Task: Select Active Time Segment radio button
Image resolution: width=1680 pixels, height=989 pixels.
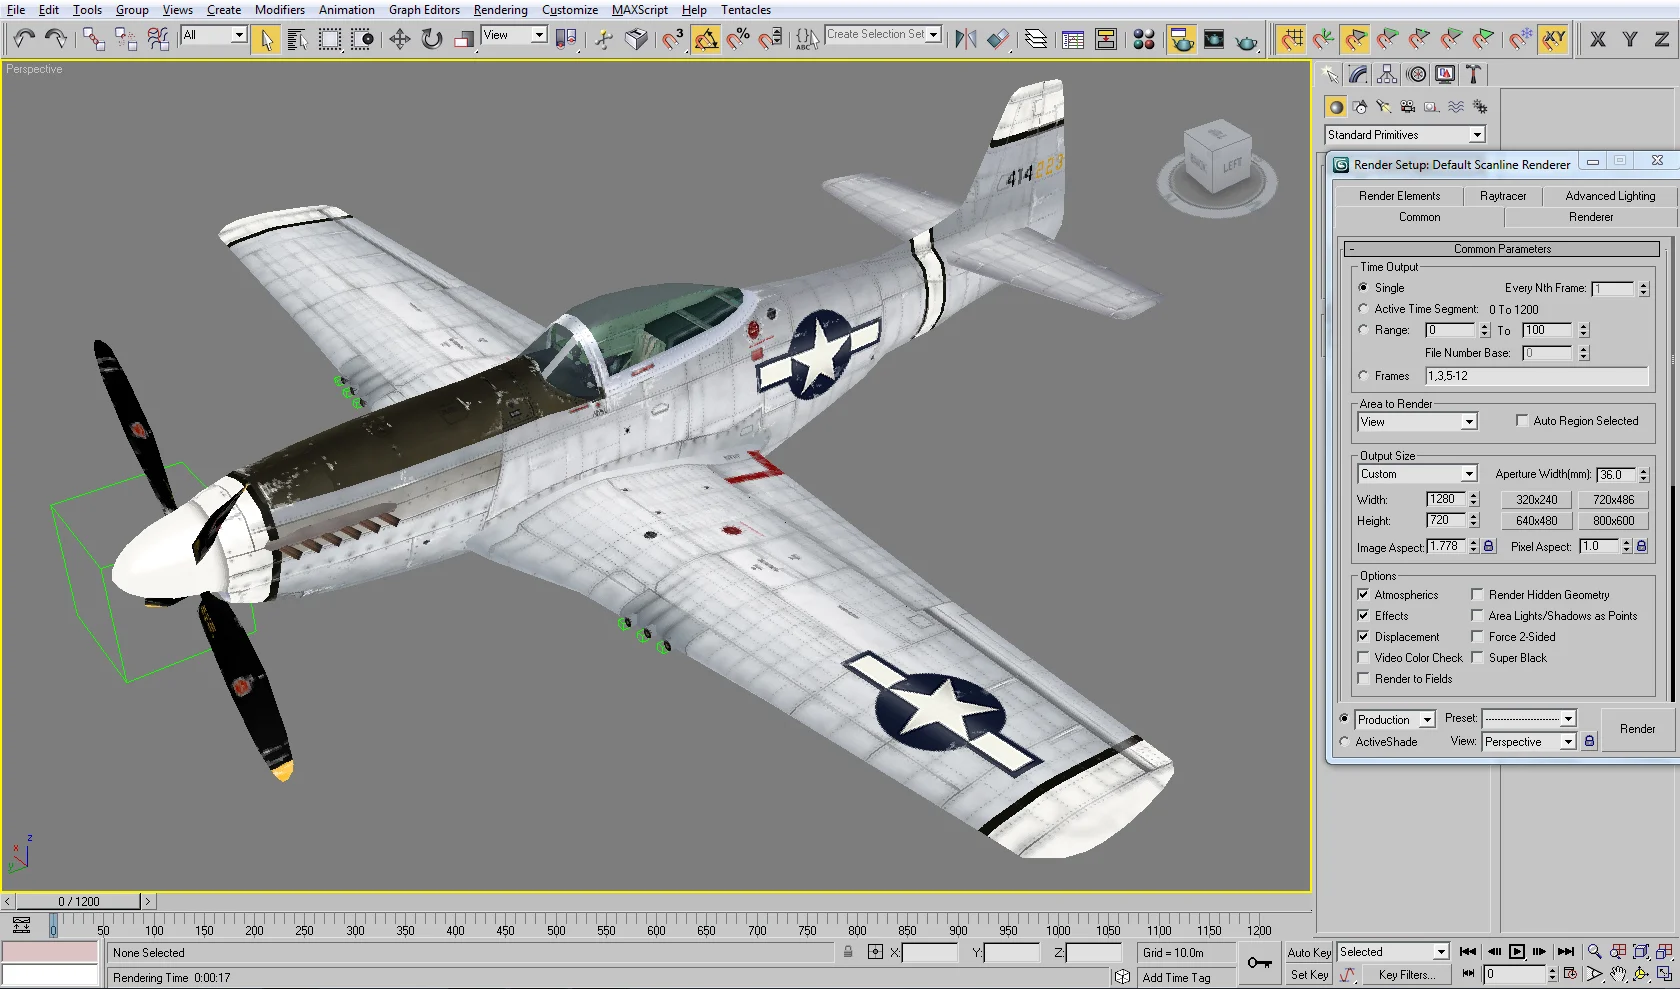Action: [1363, 309]
